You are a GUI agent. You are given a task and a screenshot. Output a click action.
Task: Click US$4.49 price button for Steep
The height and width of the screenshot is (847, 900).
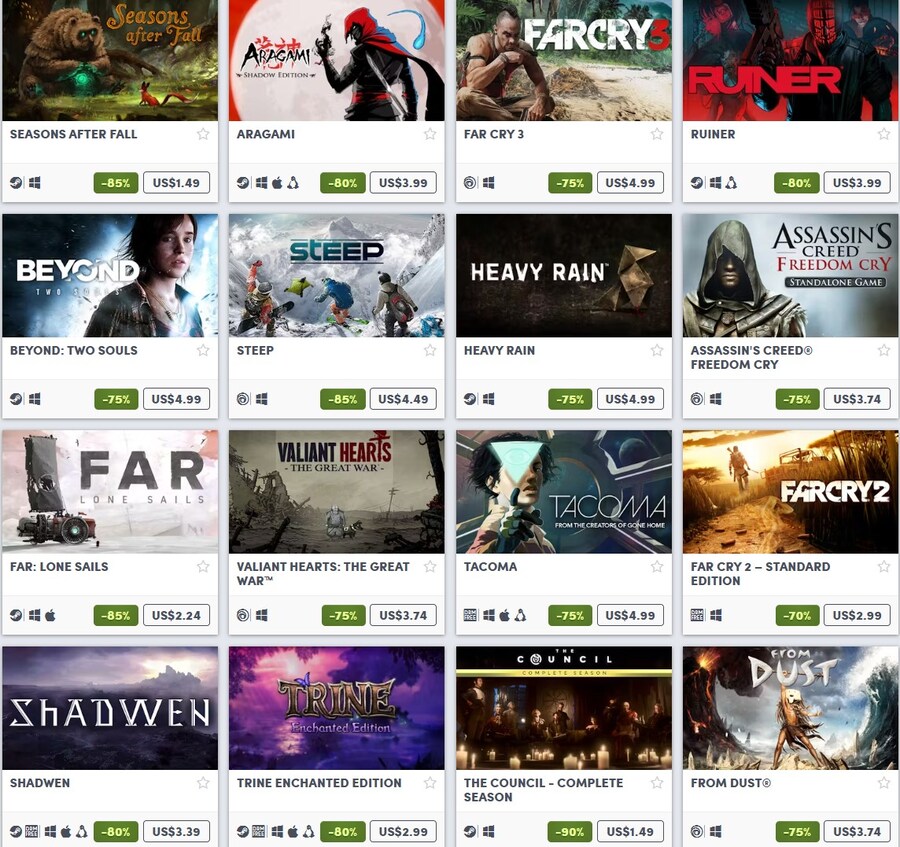pos(403,399)
